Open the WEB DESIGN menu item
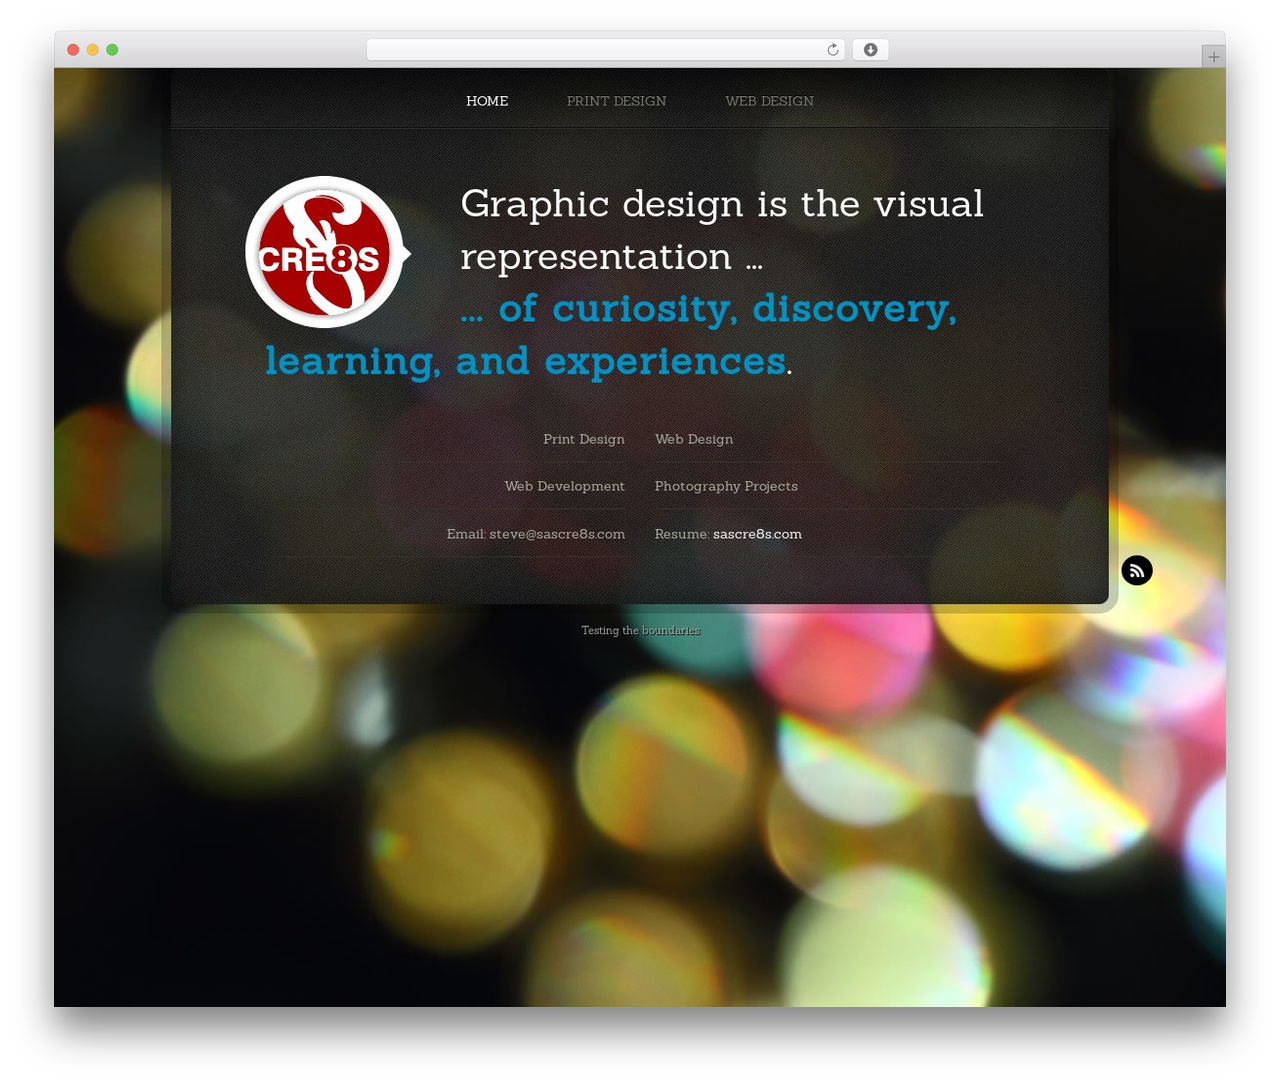1280x1084 pixels. 769,101
